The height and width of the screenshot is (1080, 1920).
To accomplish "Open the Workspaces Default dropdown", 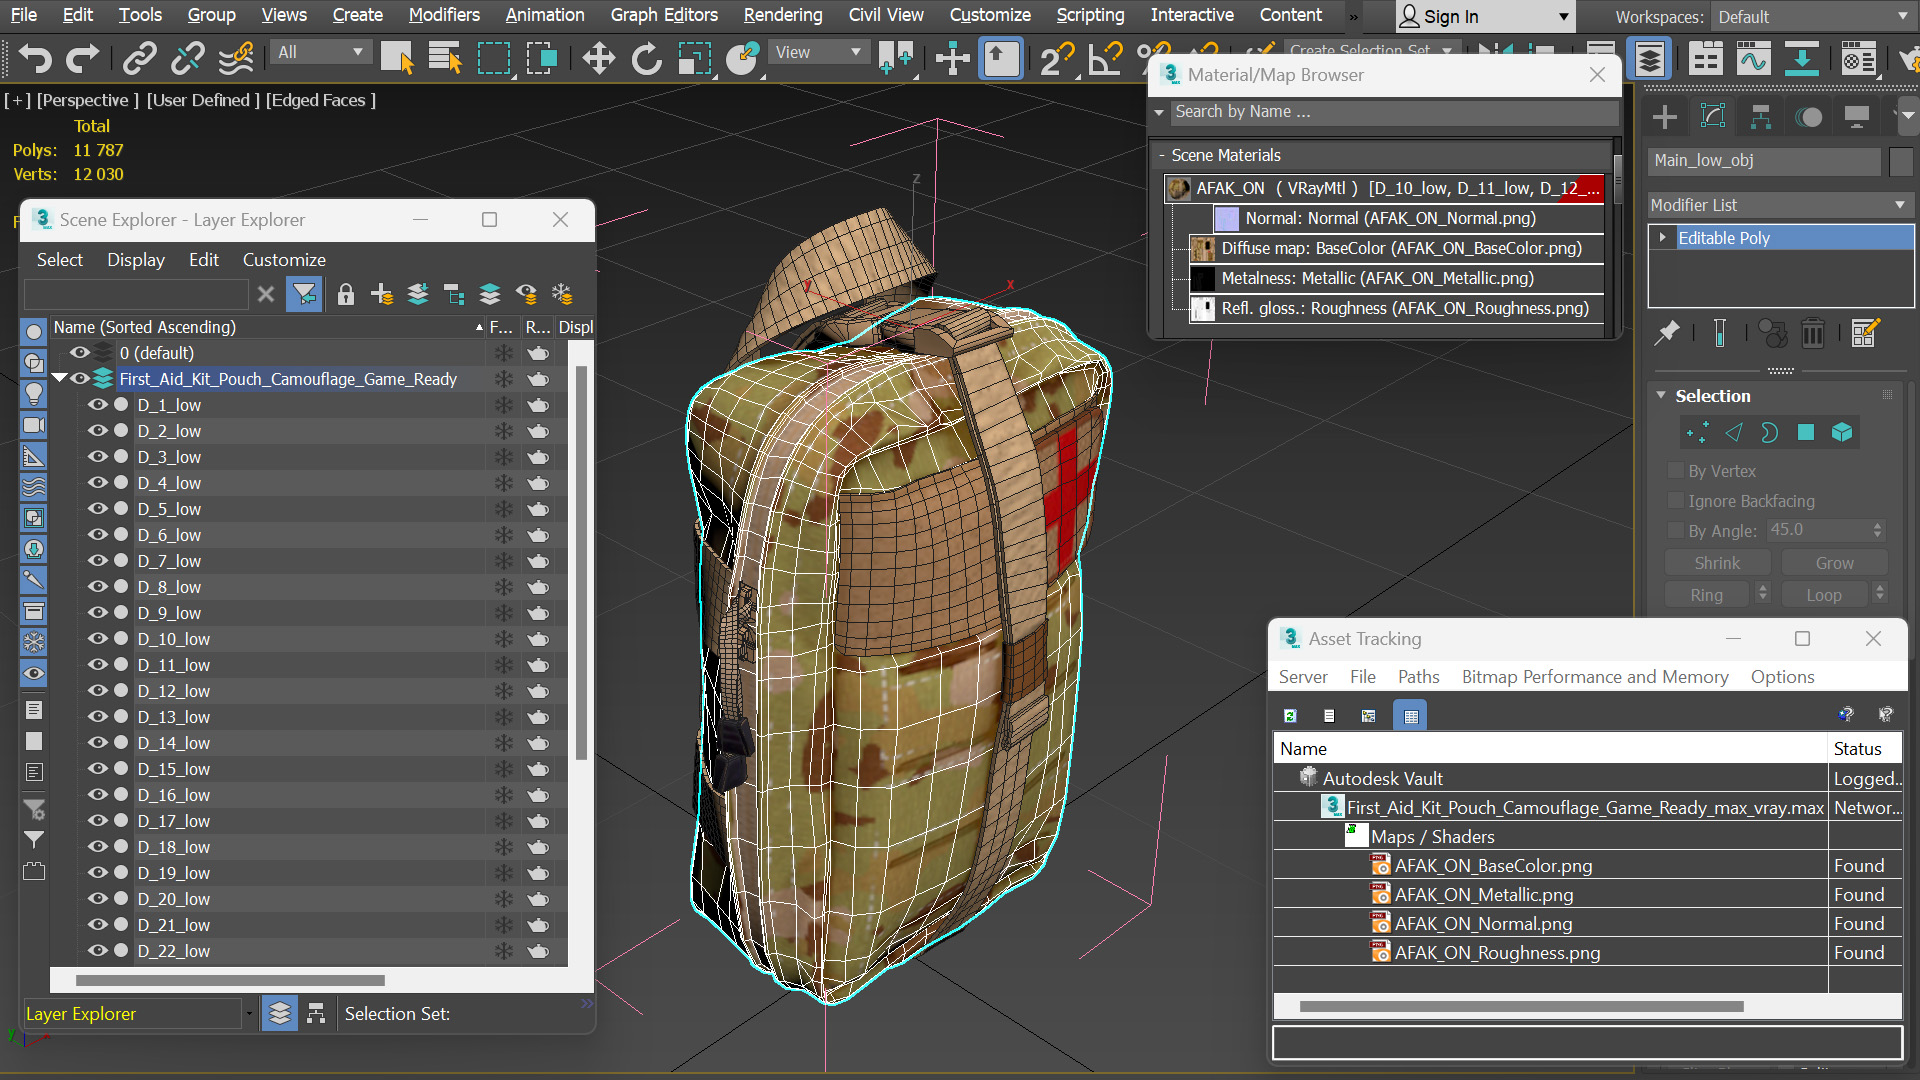I will point(1812,17).
